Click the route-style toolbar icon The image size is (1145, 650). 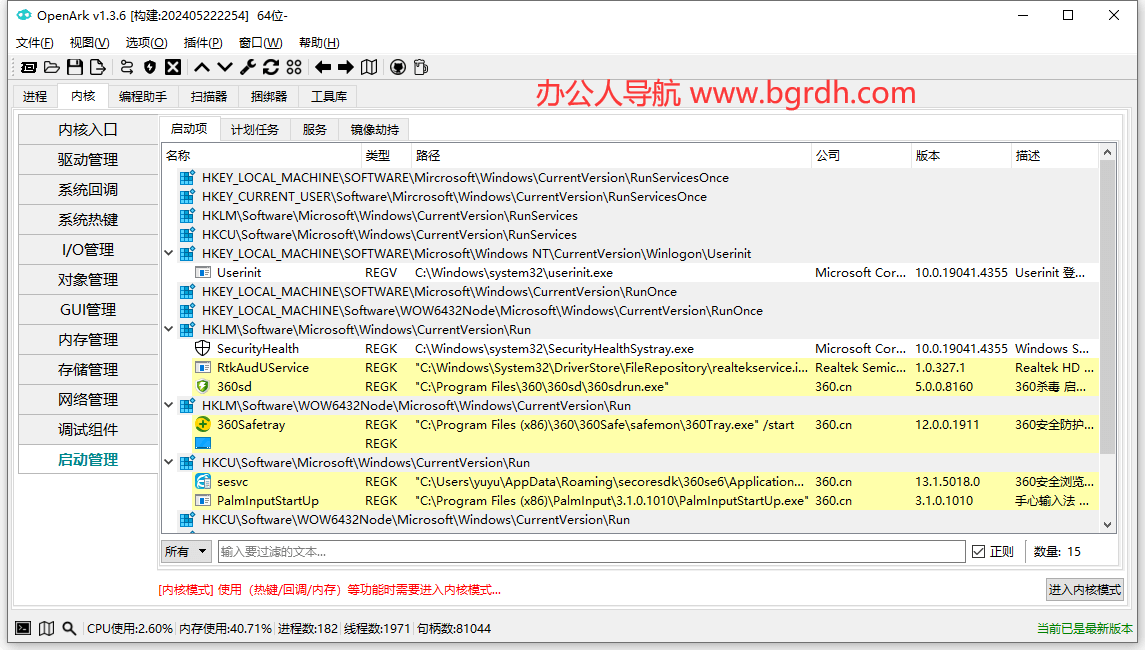126,68
